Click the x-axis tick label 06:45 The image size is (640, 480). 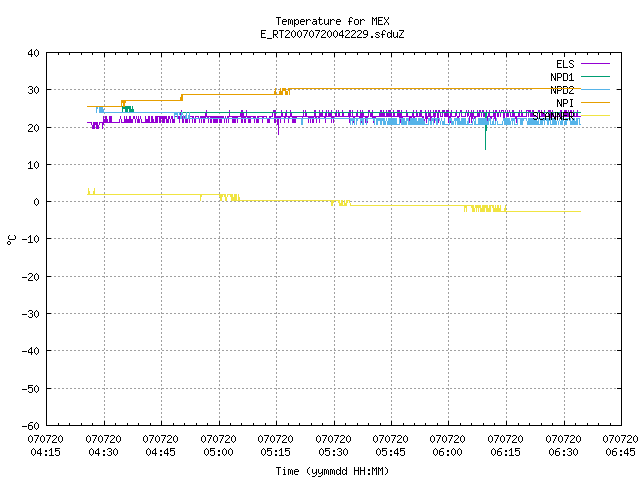click(x=620, y=453)
